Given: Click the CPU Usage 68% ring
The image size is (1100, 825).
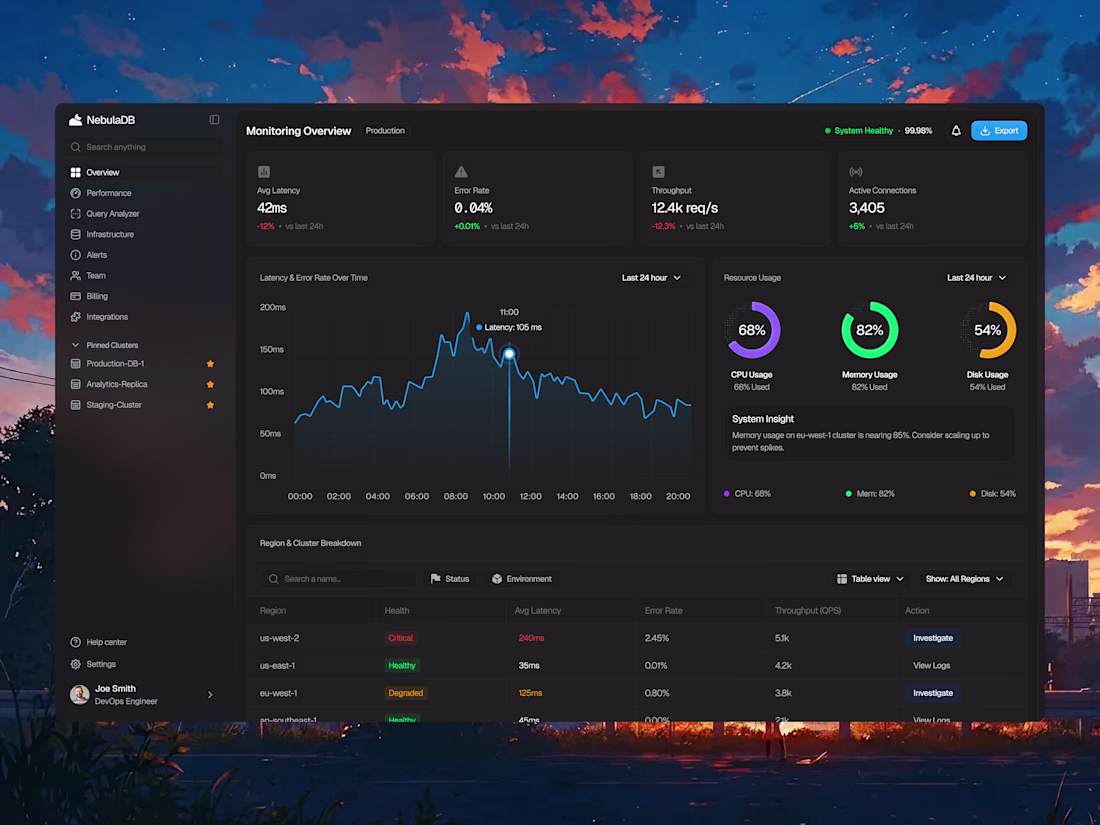Looking at the screenshot, I should [x=752, y=330].
